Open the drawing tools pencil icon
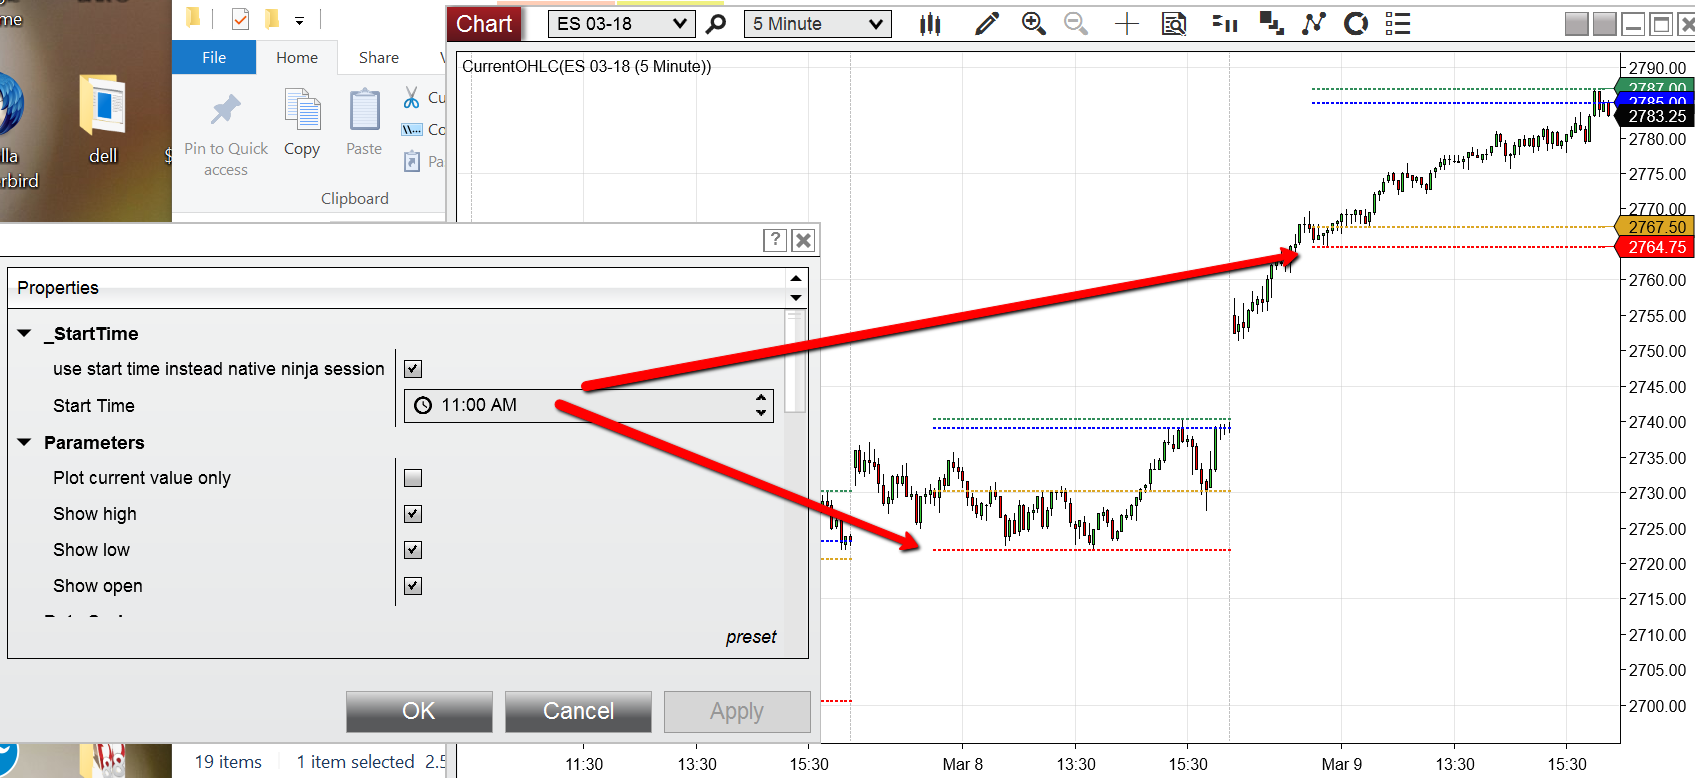Viewport: 1695px width, 778px height. click(987, 24)
